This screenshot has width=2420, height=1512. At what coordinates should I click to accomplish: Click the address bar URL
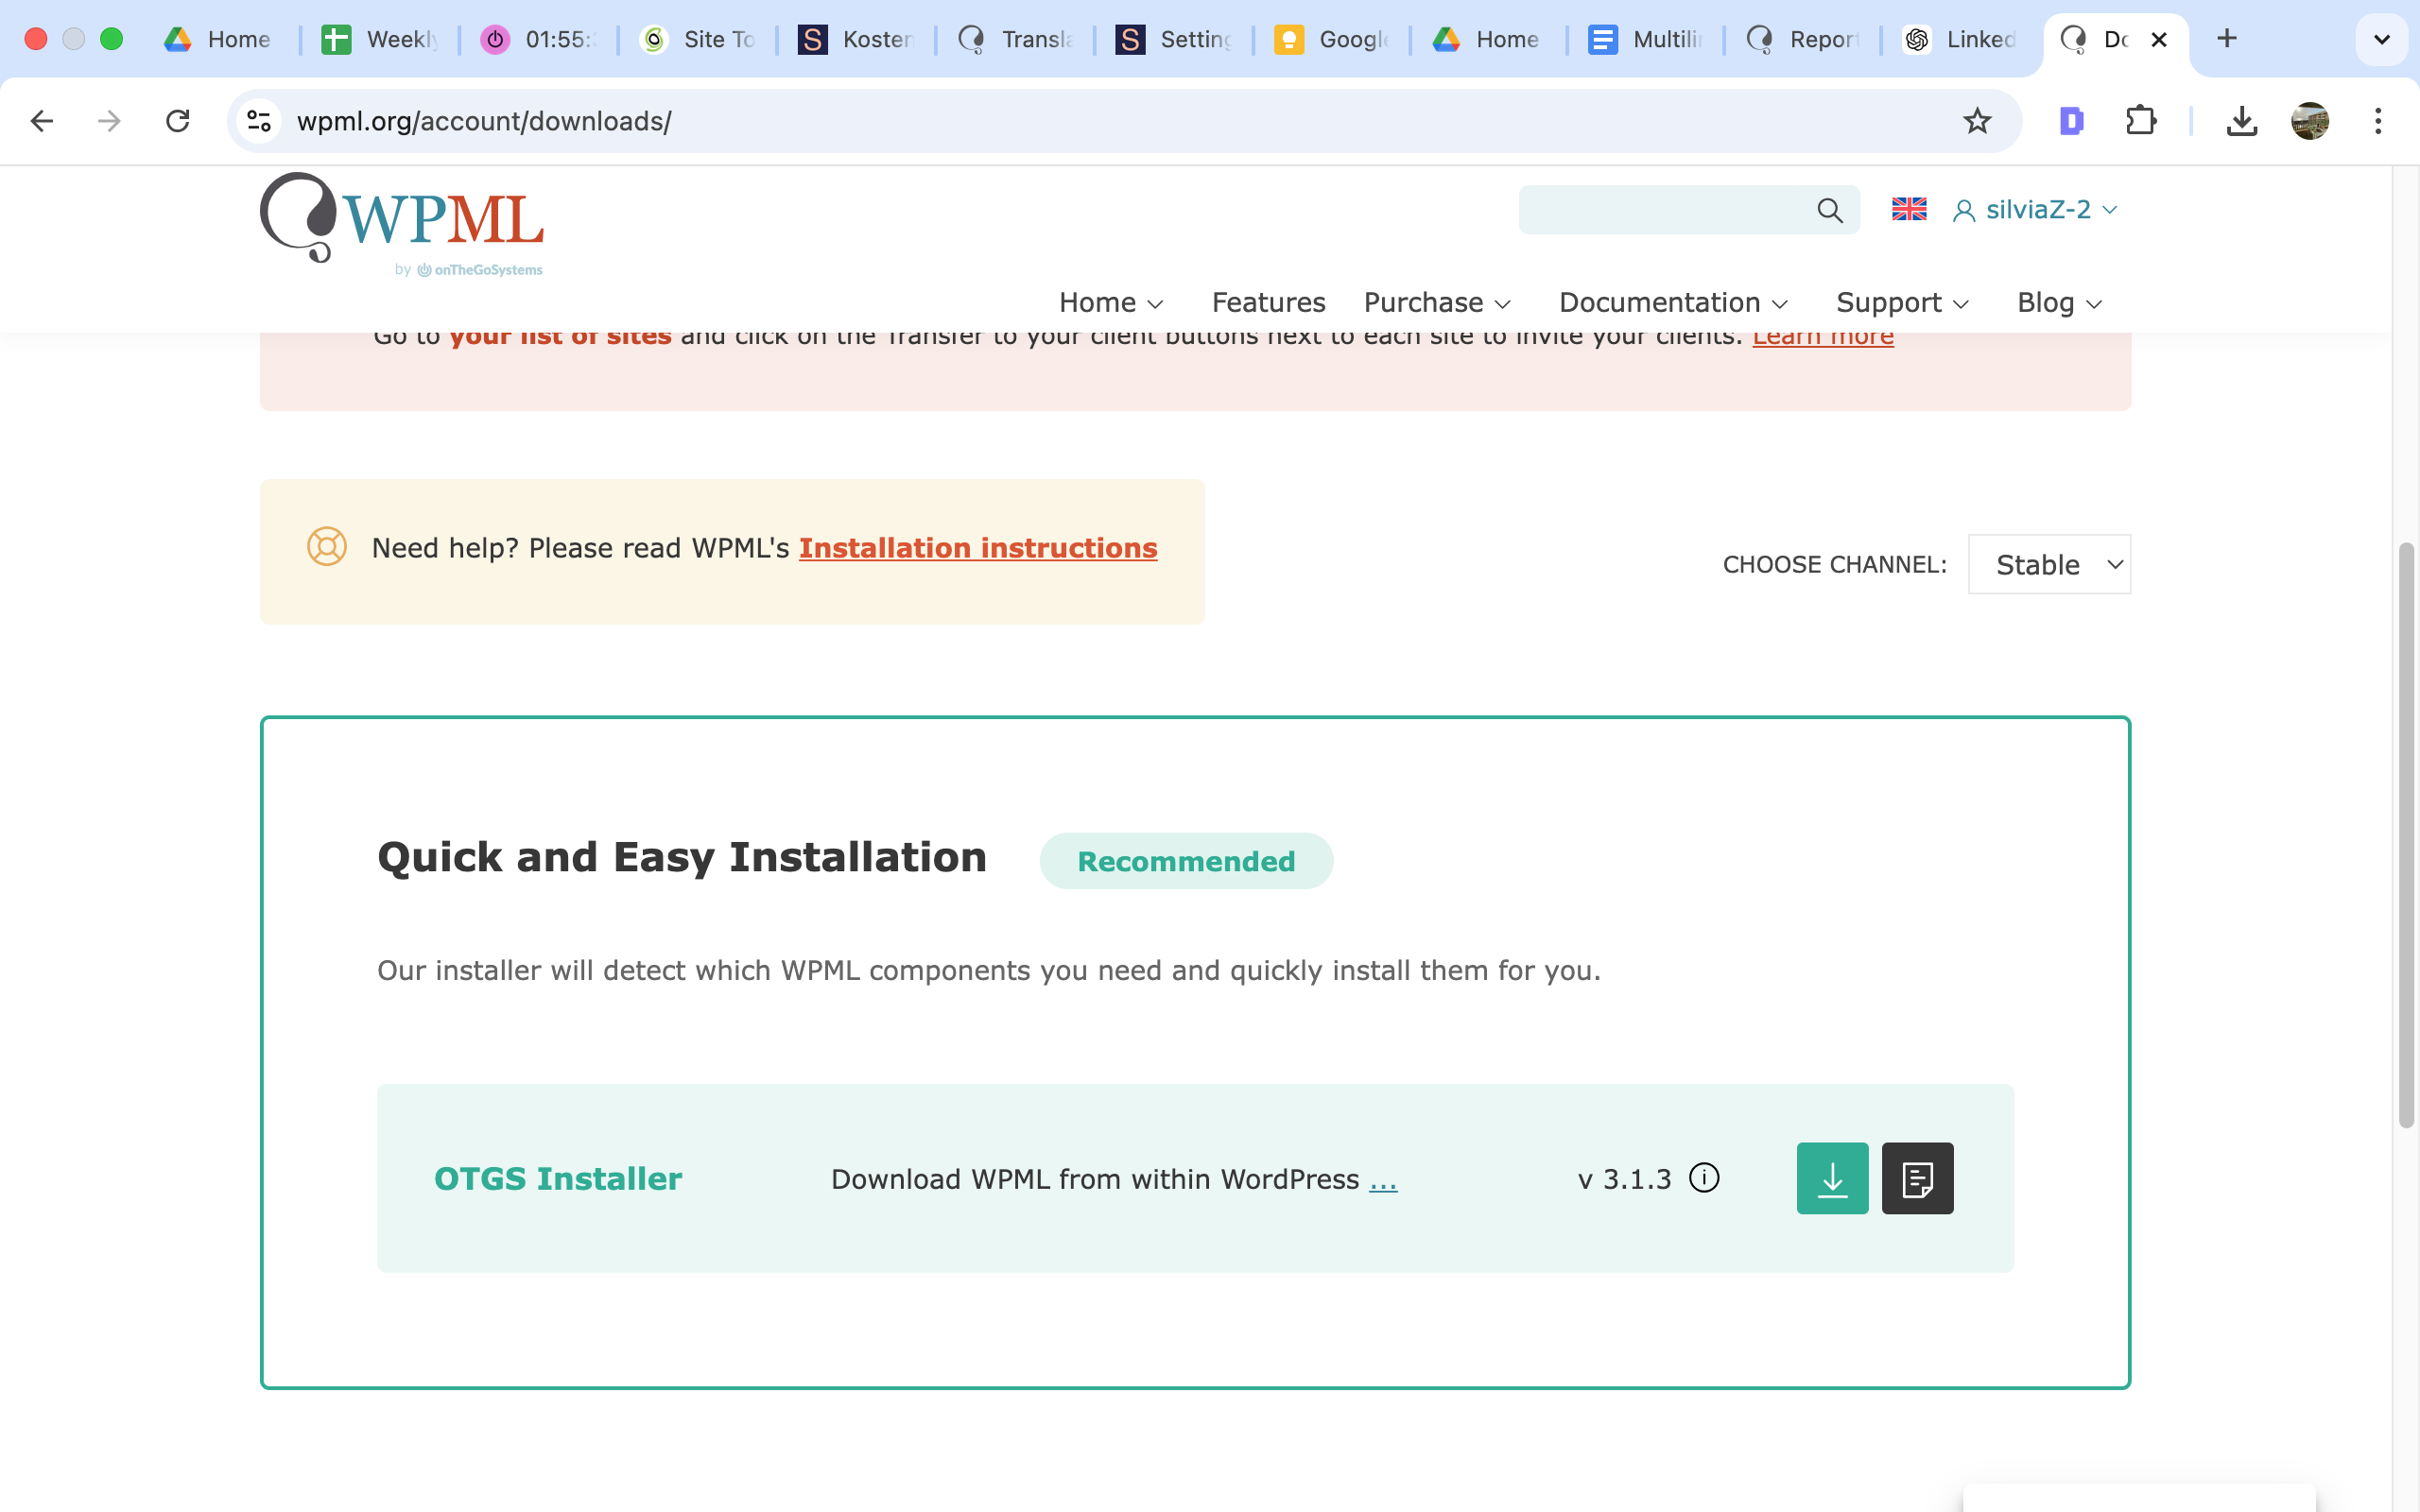click(x=484, y=121)
